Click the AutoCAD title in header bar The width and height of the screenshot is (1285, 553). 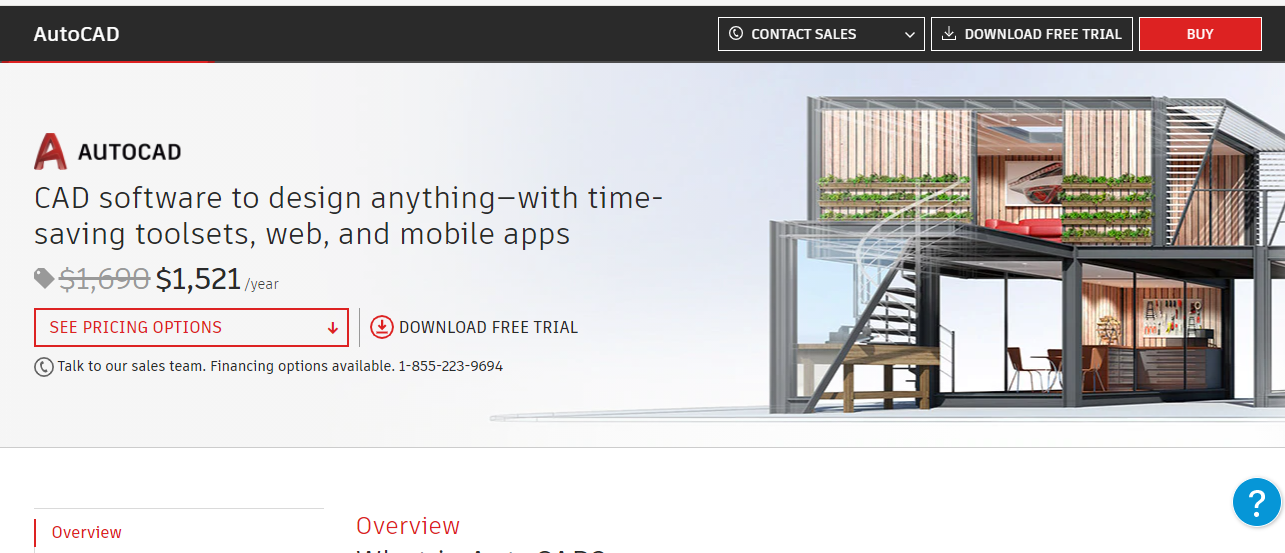[76, 34]
